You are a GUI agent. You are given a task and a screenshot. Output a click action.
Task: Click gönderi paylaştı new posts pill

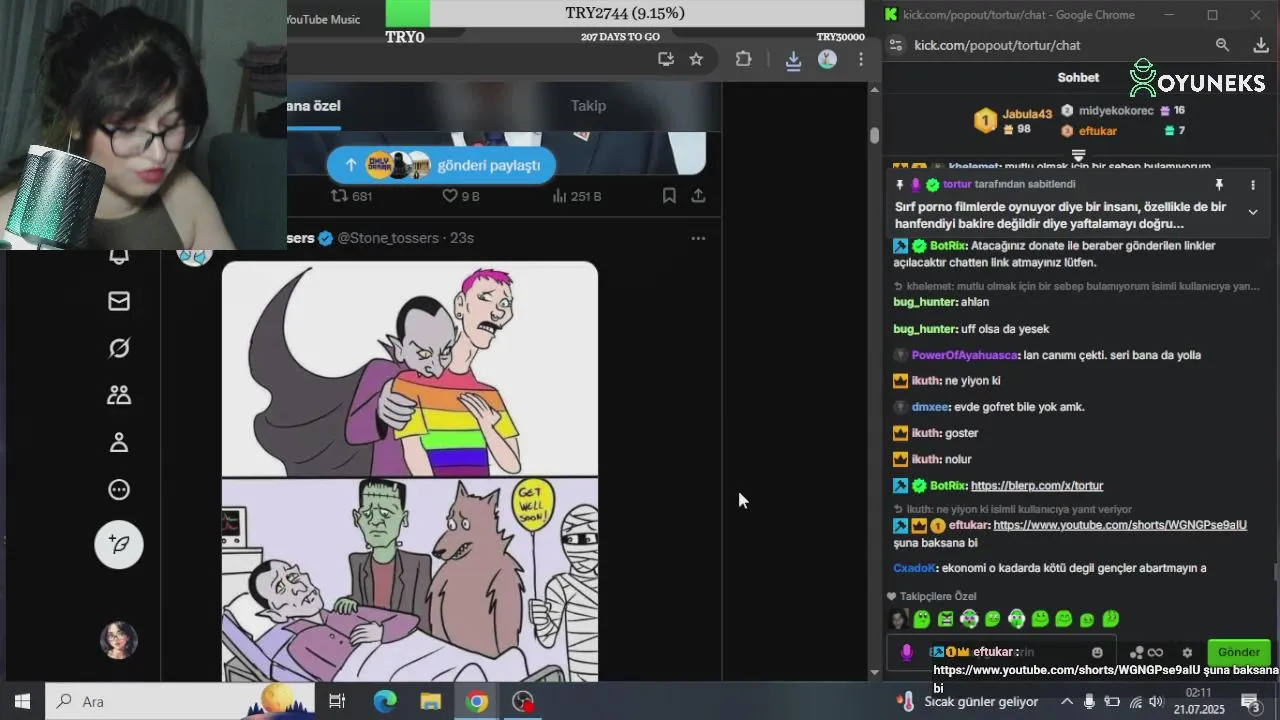(x=441, y=165)
